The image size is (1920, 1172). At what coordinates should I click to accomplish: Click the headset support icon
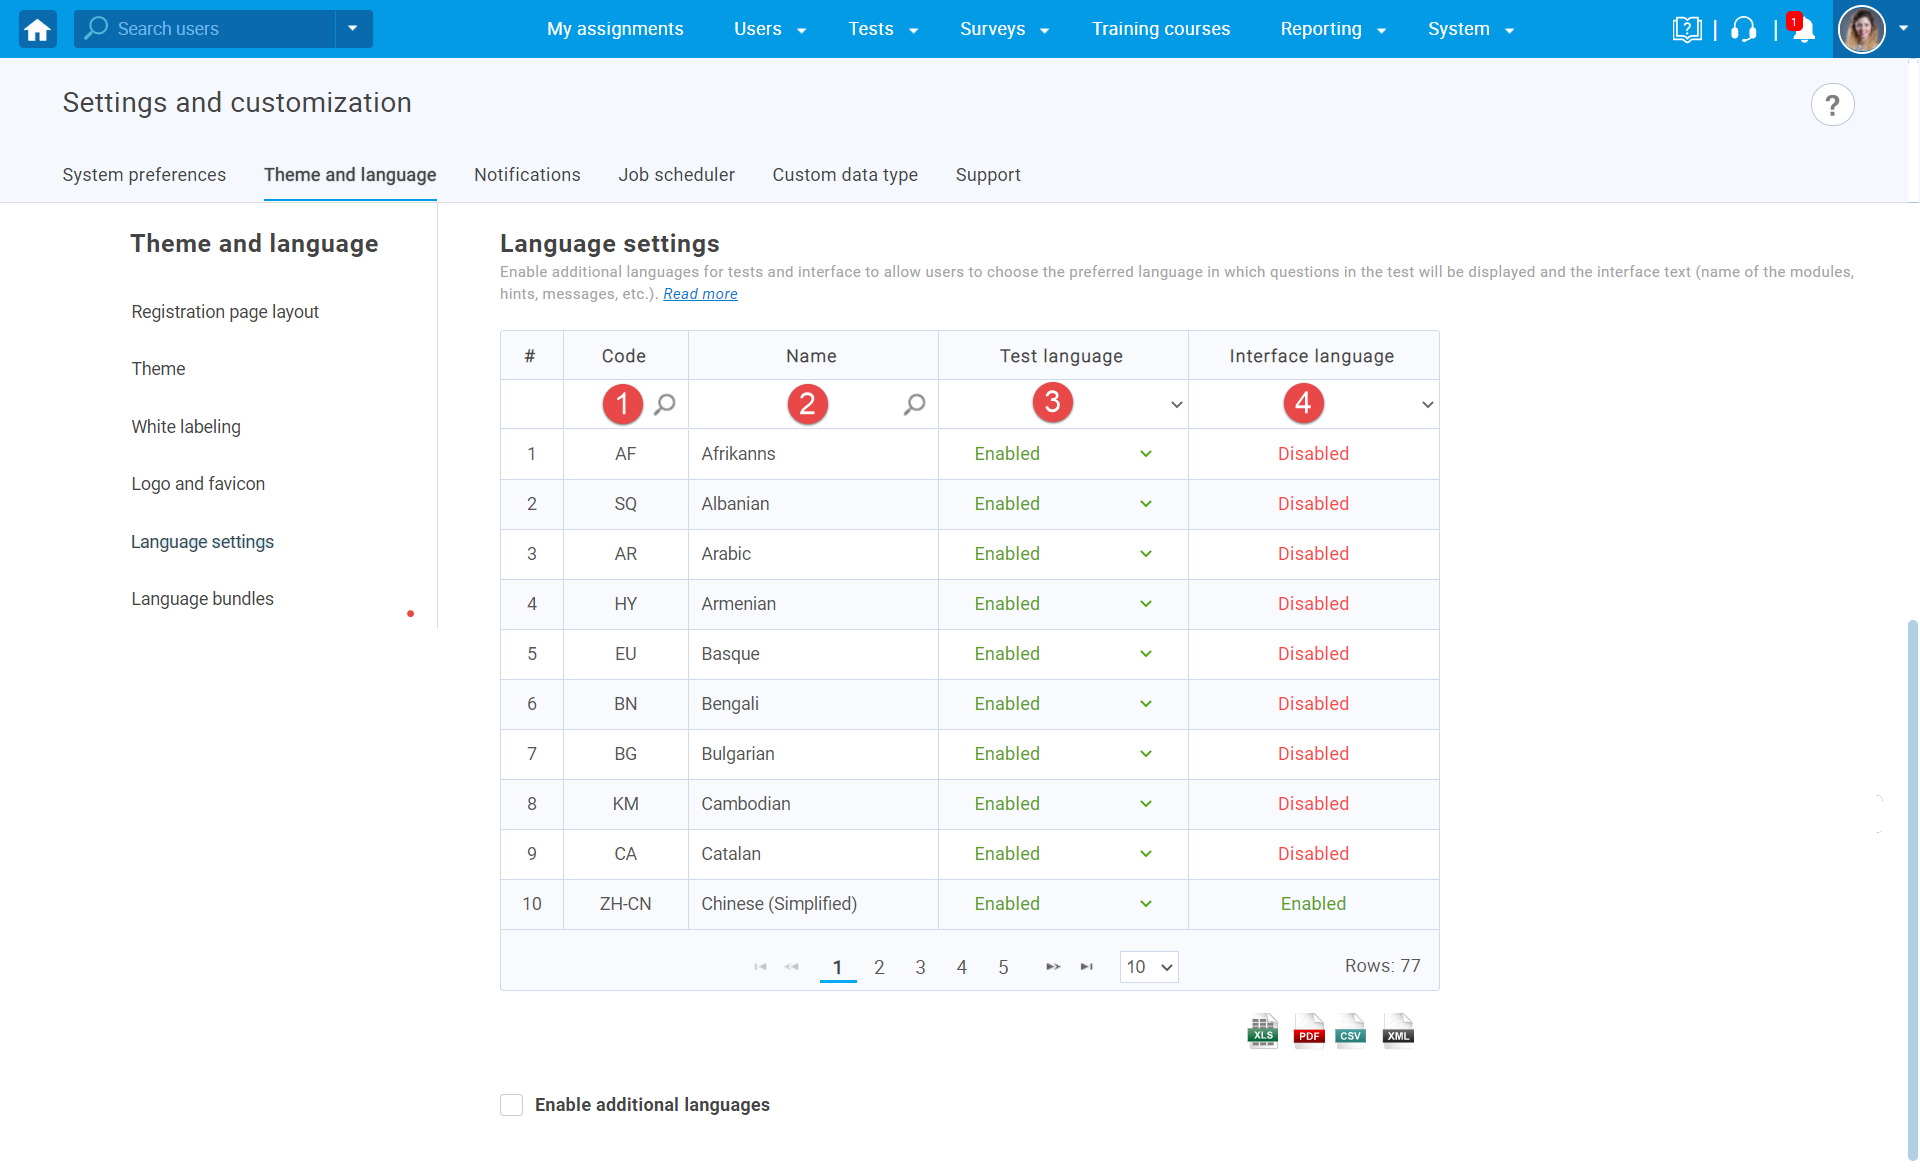(1743, 29)
